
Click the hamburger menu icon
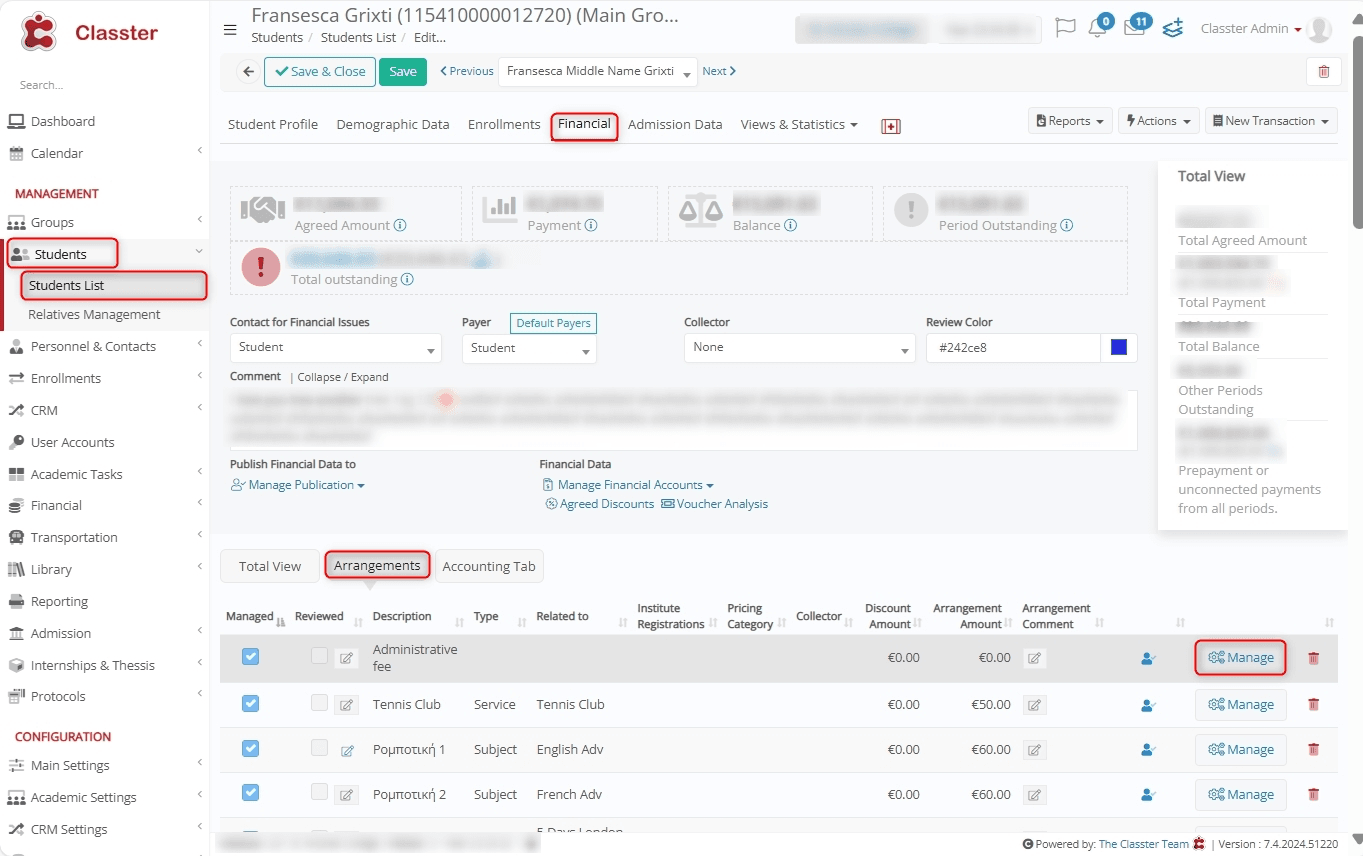pos(230,29)
